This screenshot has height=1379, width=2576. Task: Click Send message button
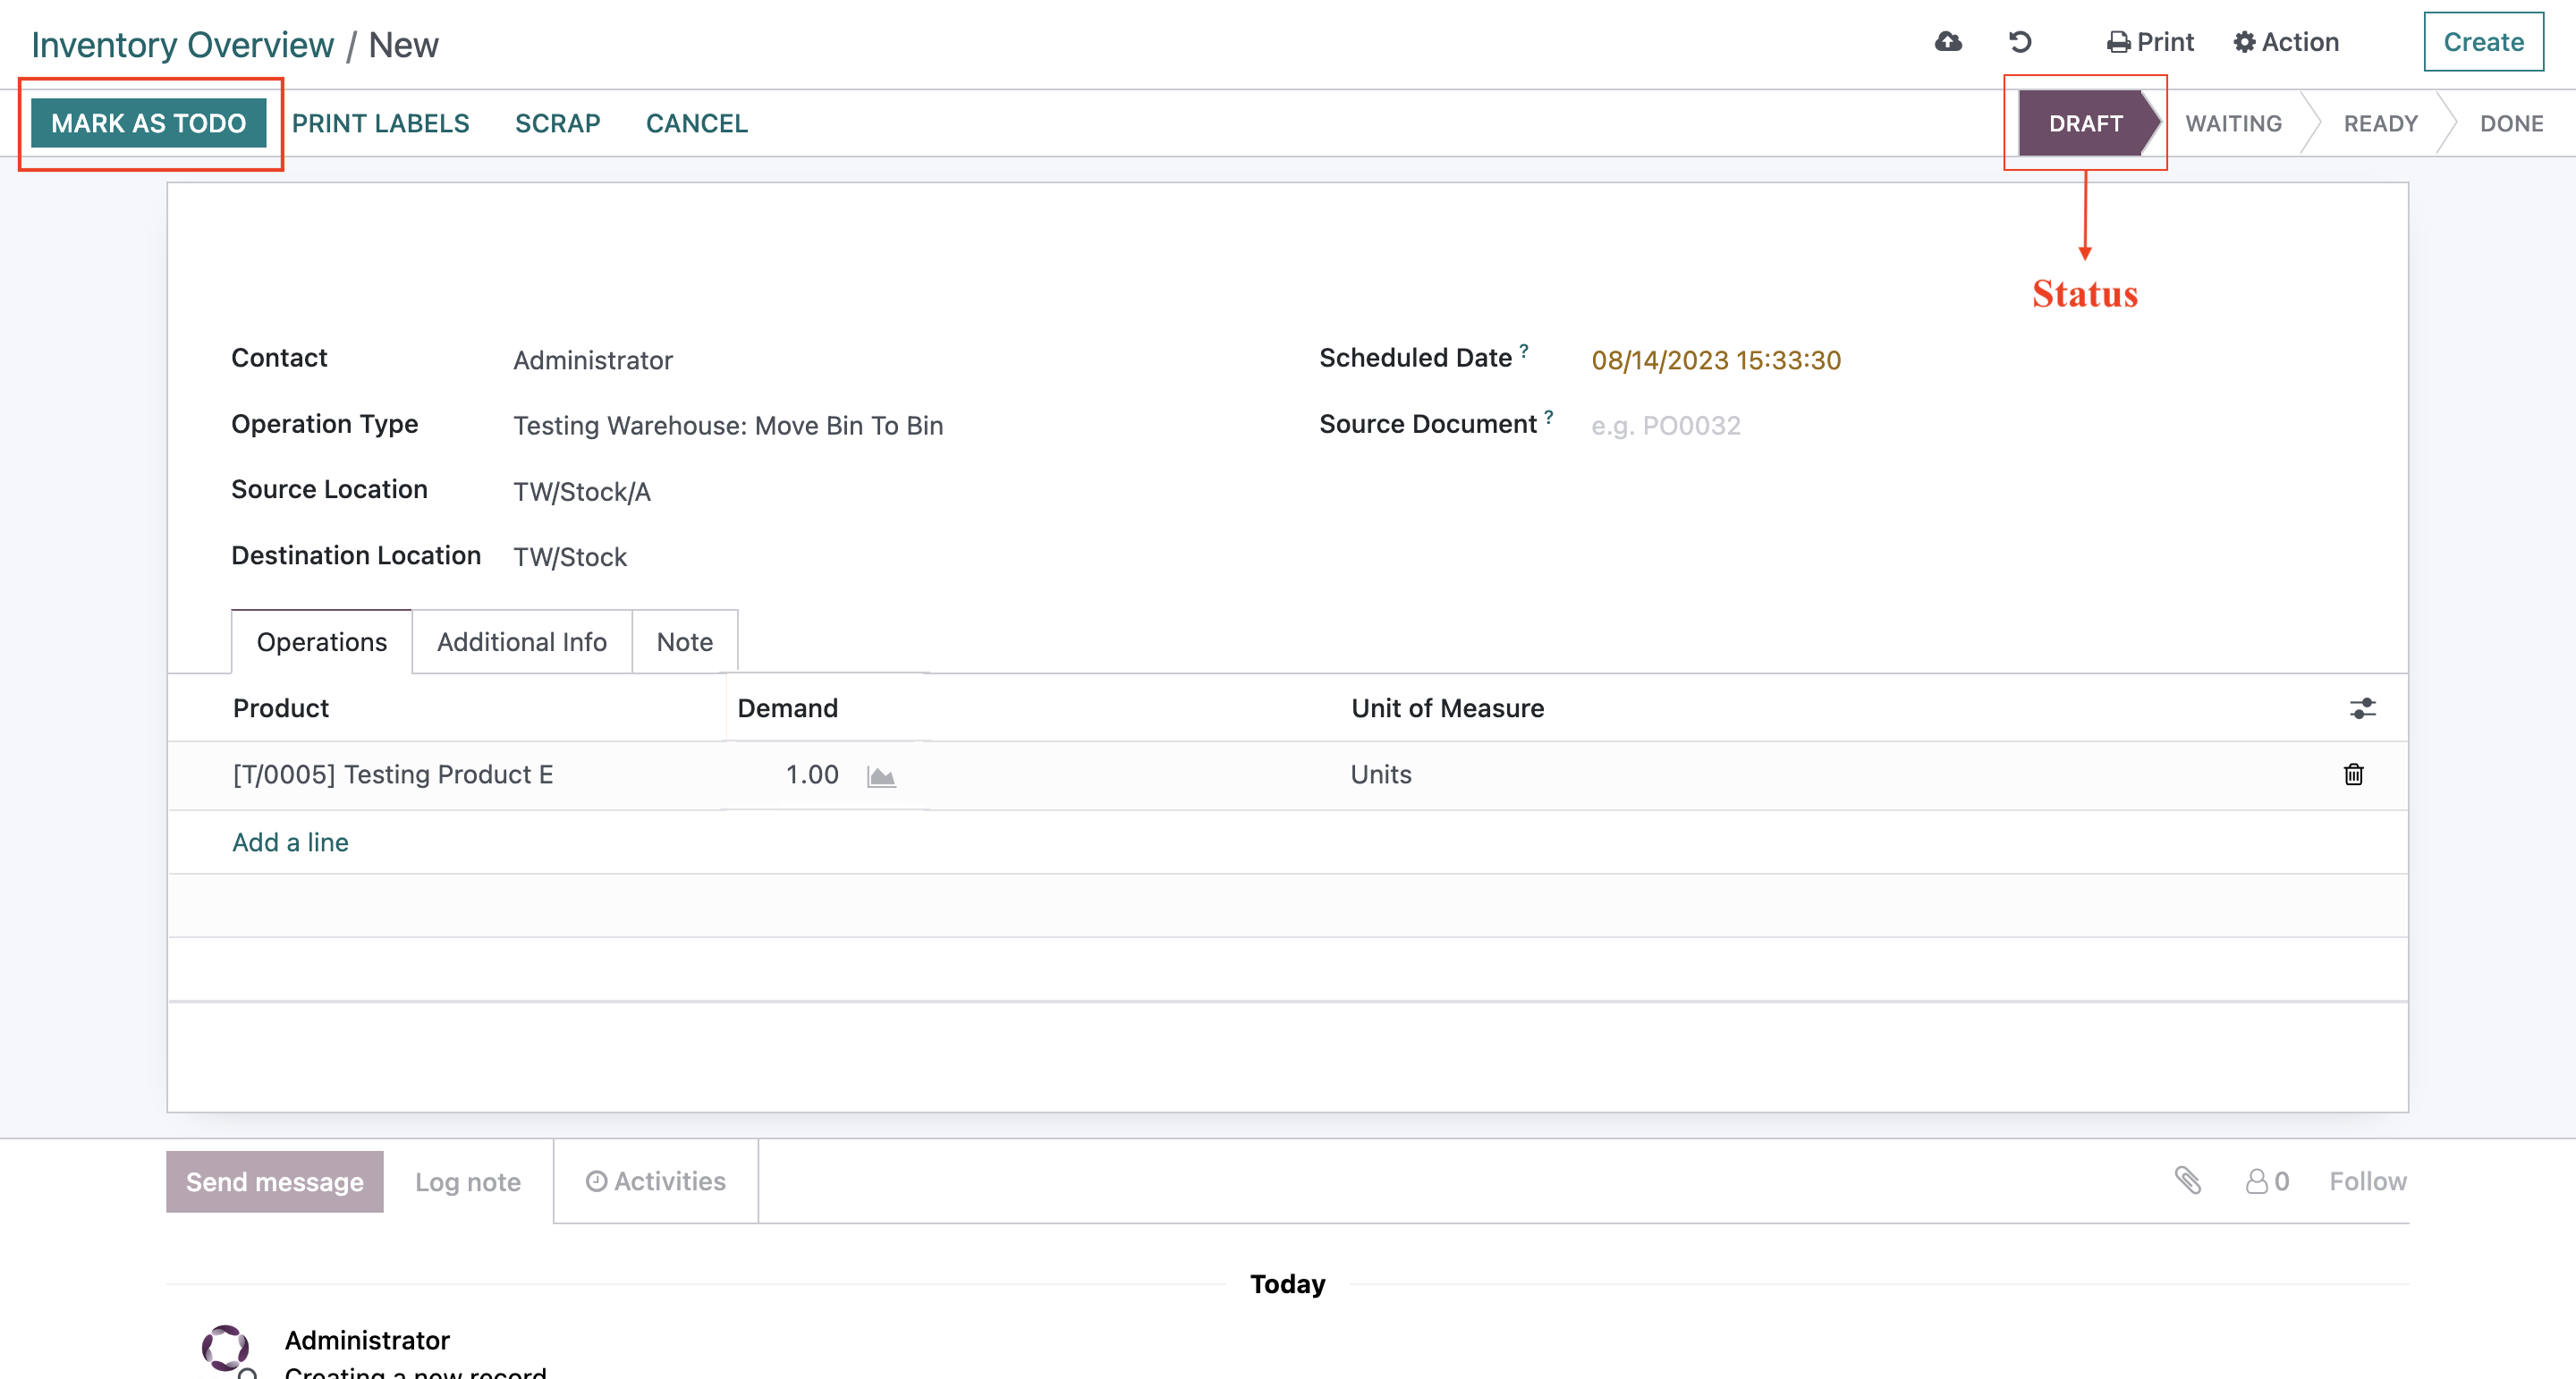275,1182
